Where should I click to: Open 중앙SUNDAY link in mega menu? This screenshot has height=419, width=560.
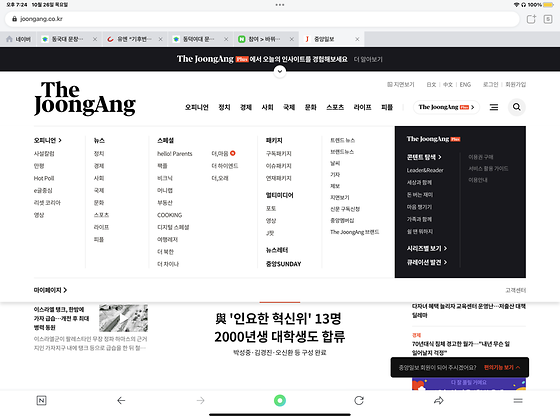(284, 264)
